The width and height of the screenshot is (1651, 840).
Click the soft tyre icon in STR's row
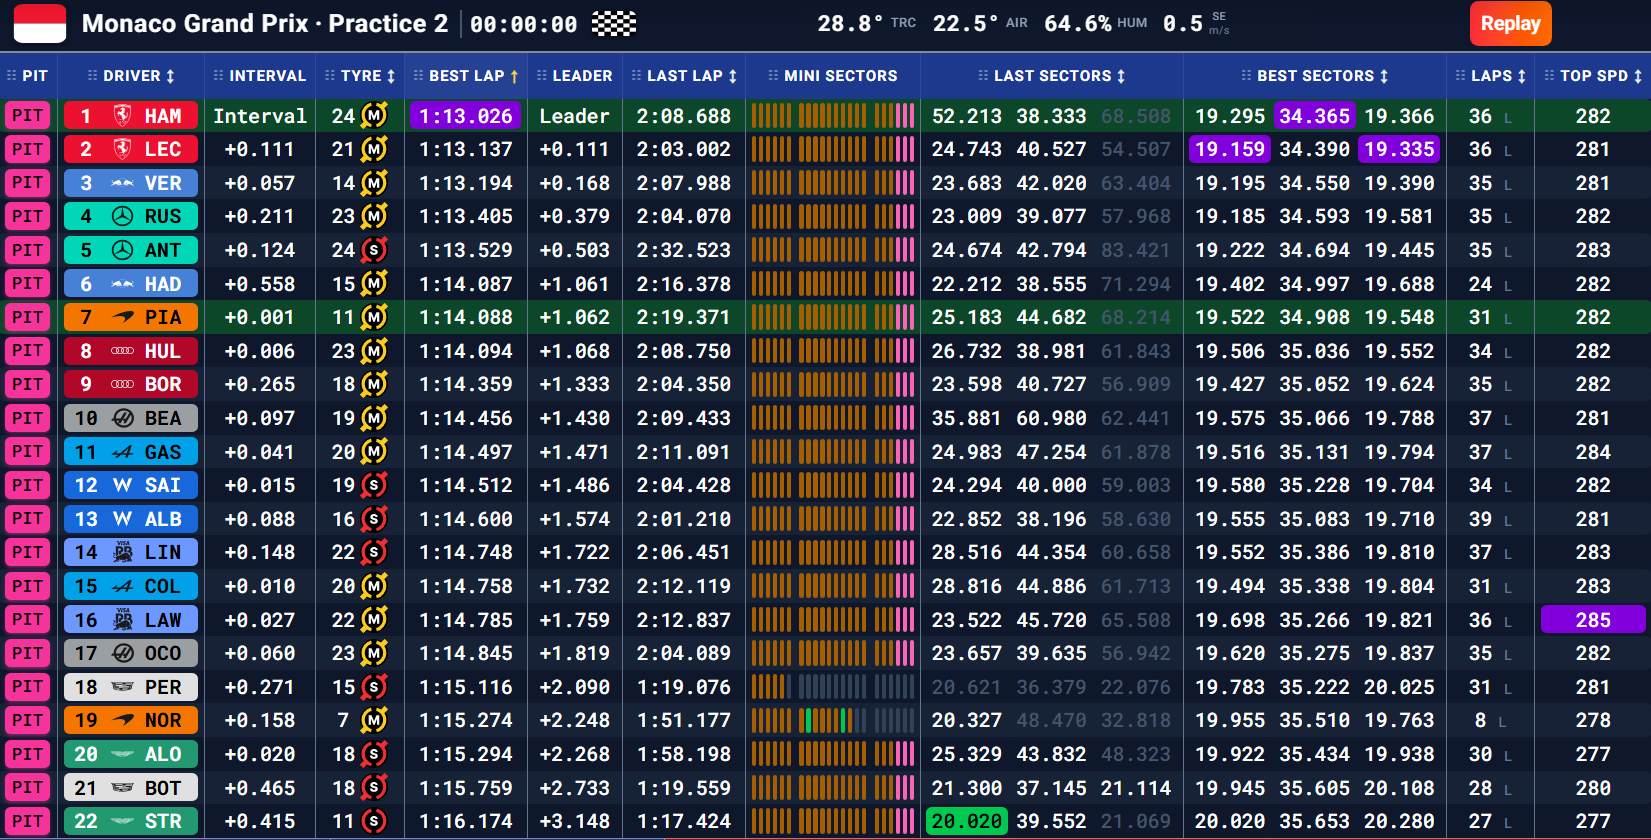click(x=374, y=821)
